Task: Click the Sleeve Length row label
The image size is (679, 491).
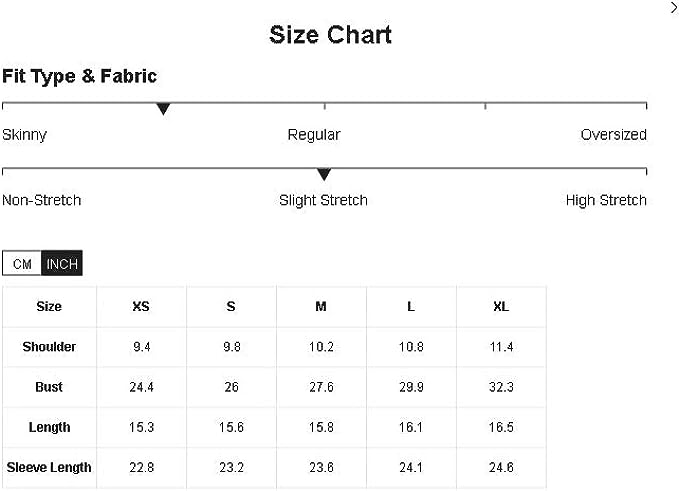Action: [x=49, y=467]
